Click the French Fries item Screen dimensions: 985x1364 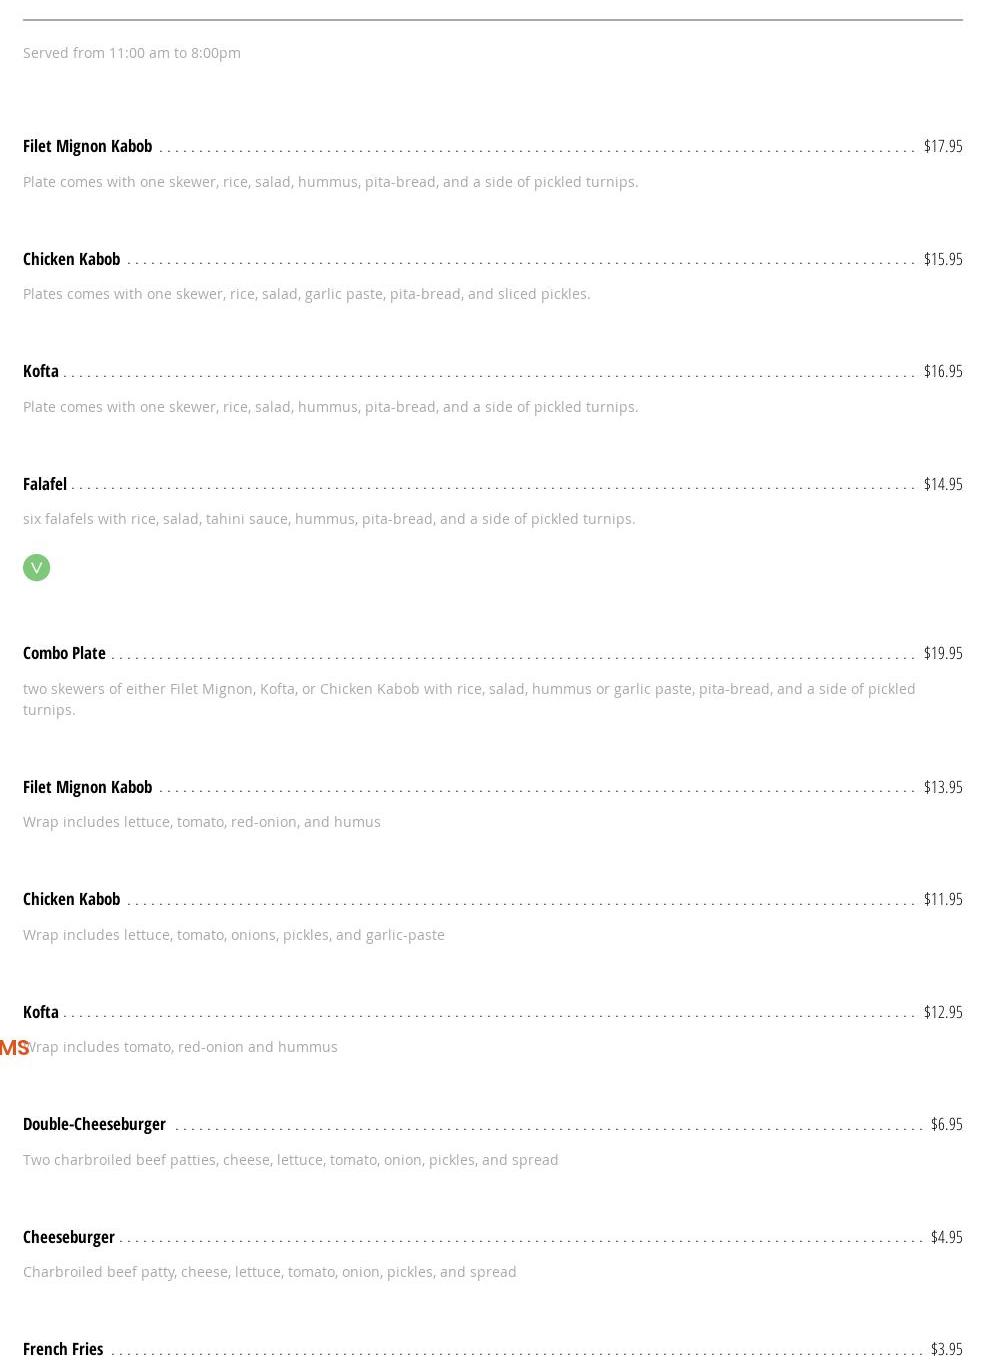pyautogui.click(x=63, y=1349)
